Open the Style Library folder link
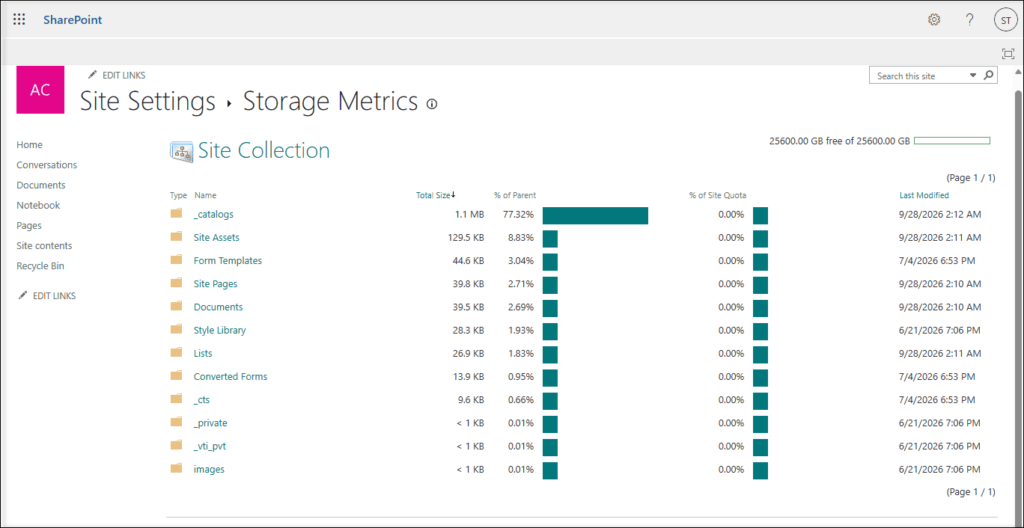The width and height of the screenshot is (1024, 528). coord(220,330)
